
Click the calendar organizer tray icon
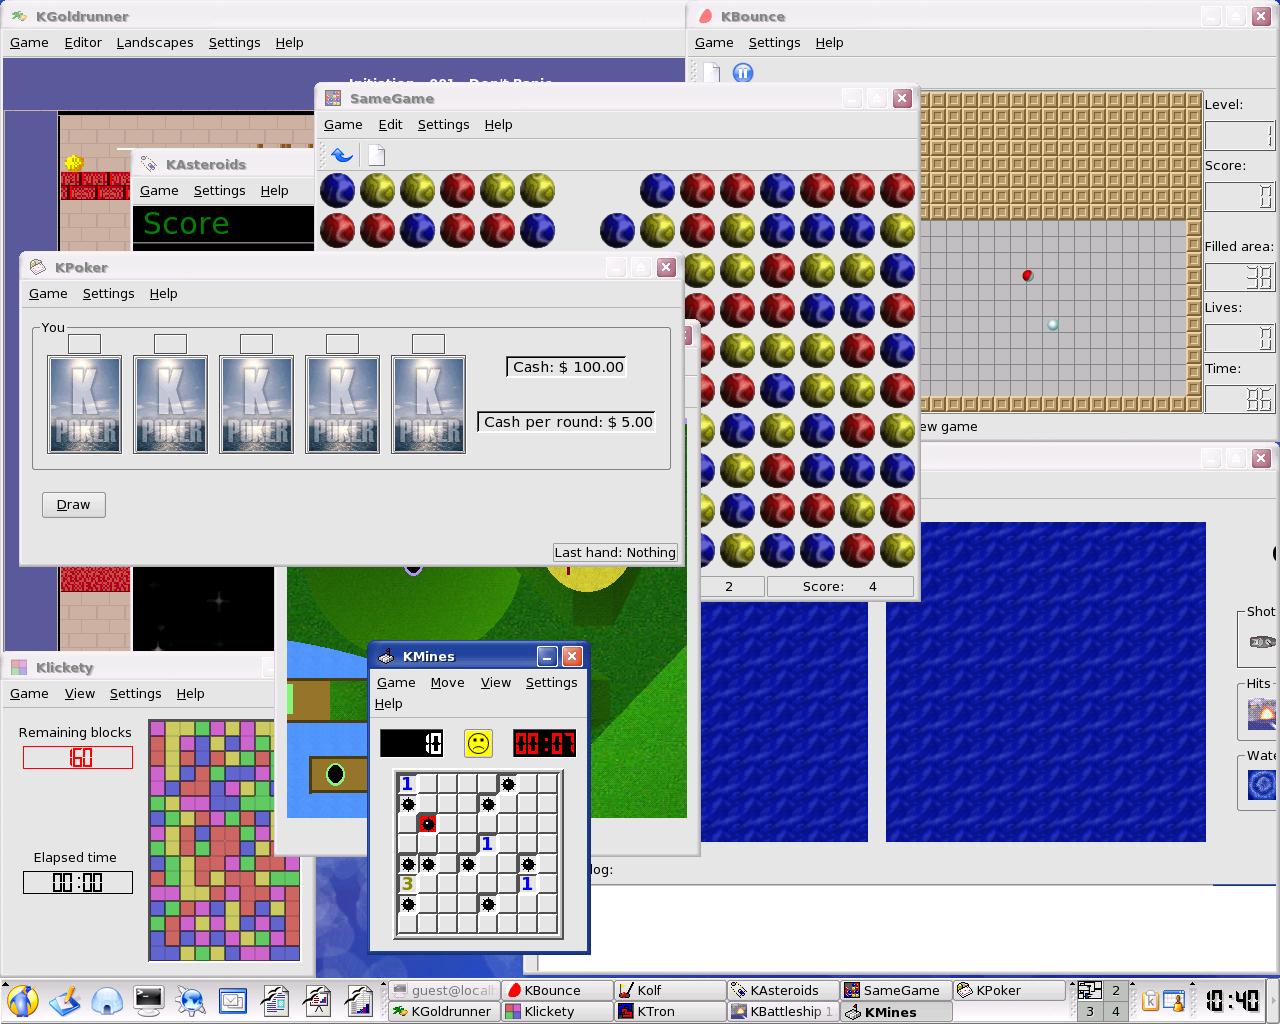coord(1174,1000)
